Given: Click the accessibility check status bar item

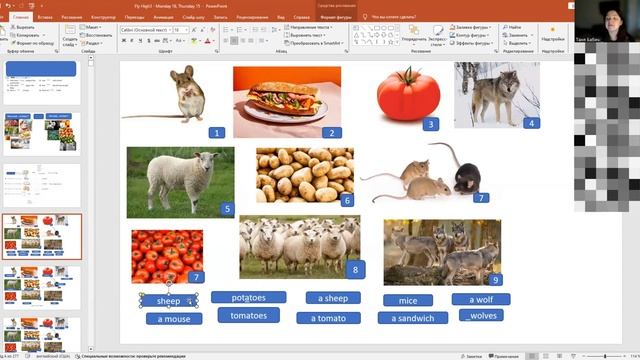Looking at the screenshot, I should (131, 356).
